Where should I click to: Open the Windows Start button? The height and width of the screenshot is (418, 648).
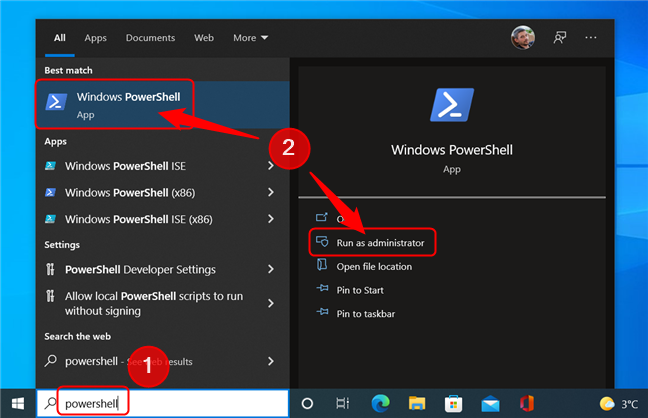point(18,404)
